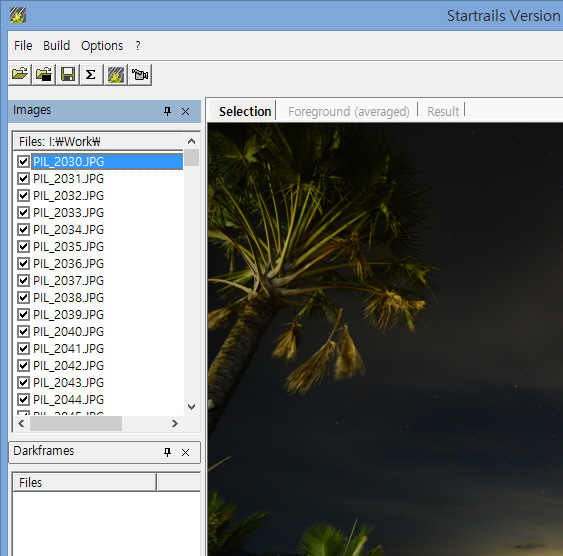
Task: Click the file list scroll up arrow
Action: (191, 141)
